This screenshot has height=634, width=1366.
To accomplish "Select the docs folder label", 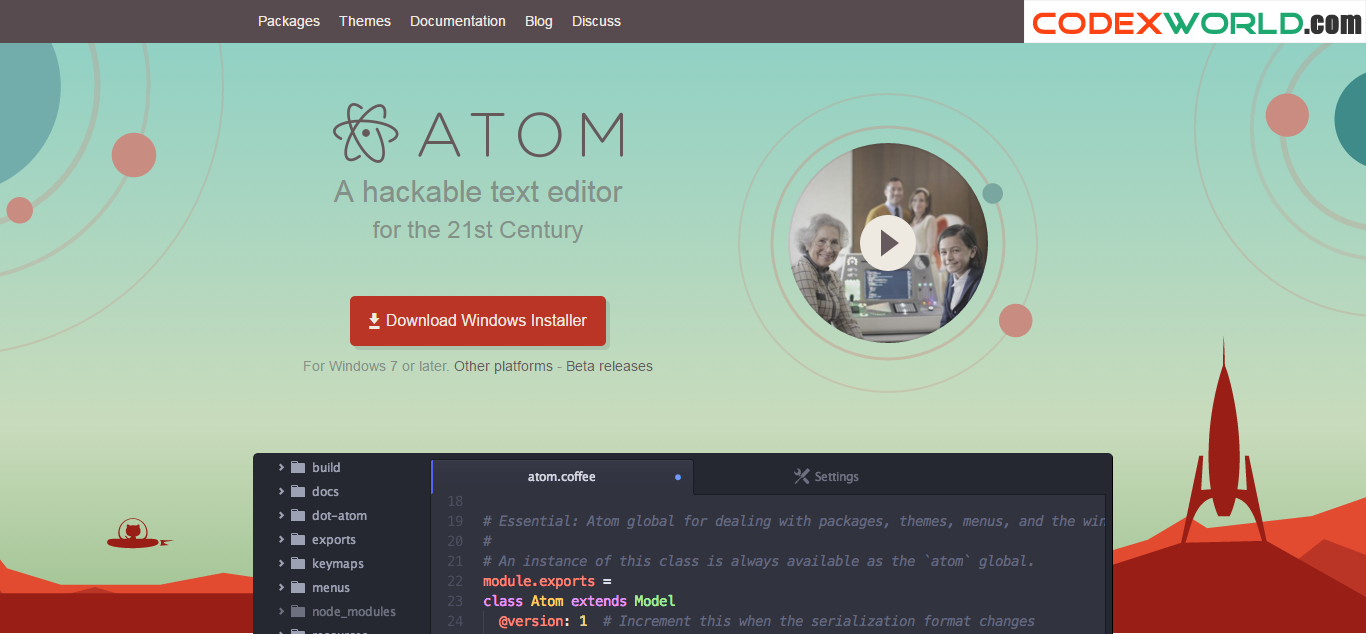I will pyautogui.click(x=325, y=491).
